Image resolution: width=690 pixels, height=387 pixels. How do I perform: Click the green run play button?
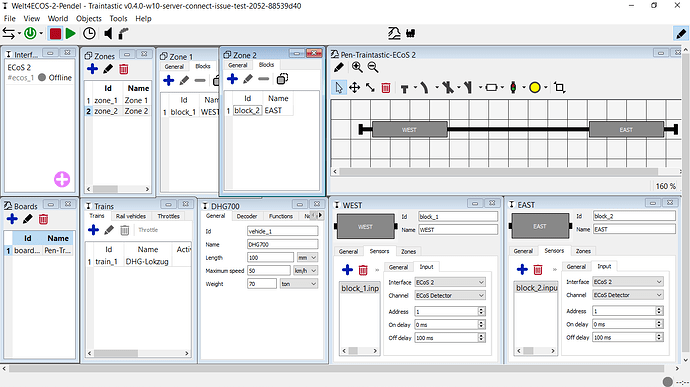[x=70, y=33]
